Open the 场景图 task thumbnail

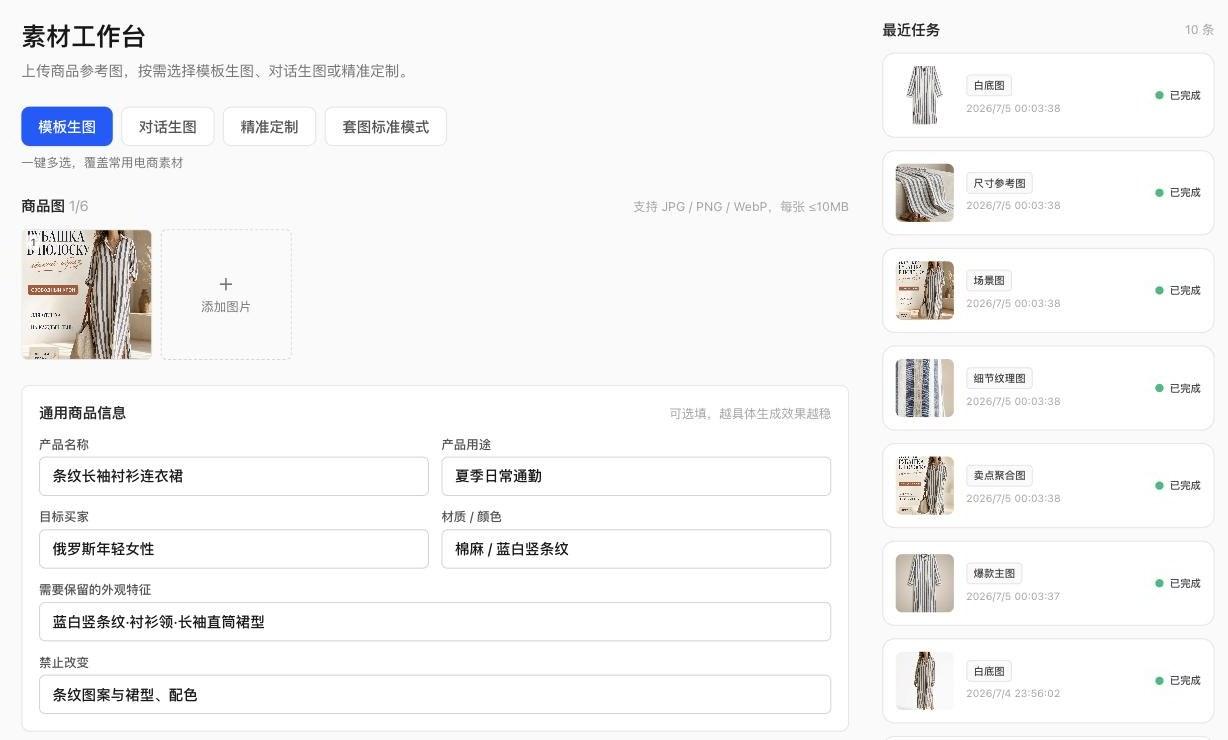[x=925, y=290]
